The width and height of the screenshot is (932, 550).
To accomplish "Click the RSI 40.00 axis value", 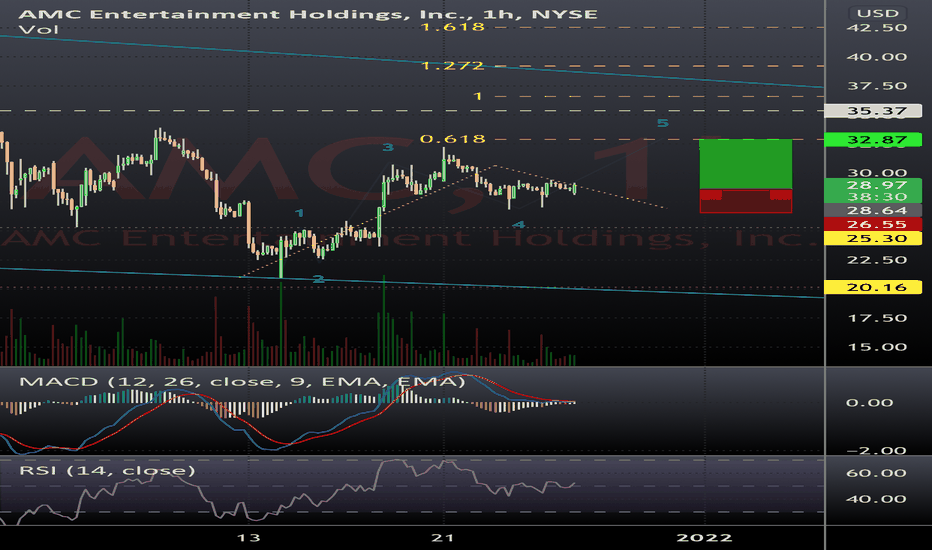I will tap(877, 499).
